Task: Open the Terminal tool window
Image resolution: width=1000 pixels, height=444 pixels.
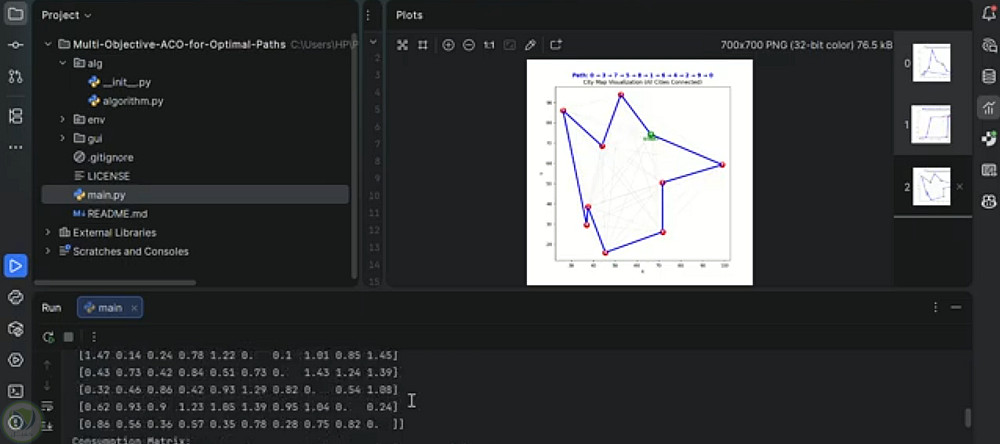Action: pyautogui.click(x=15, y=391)
